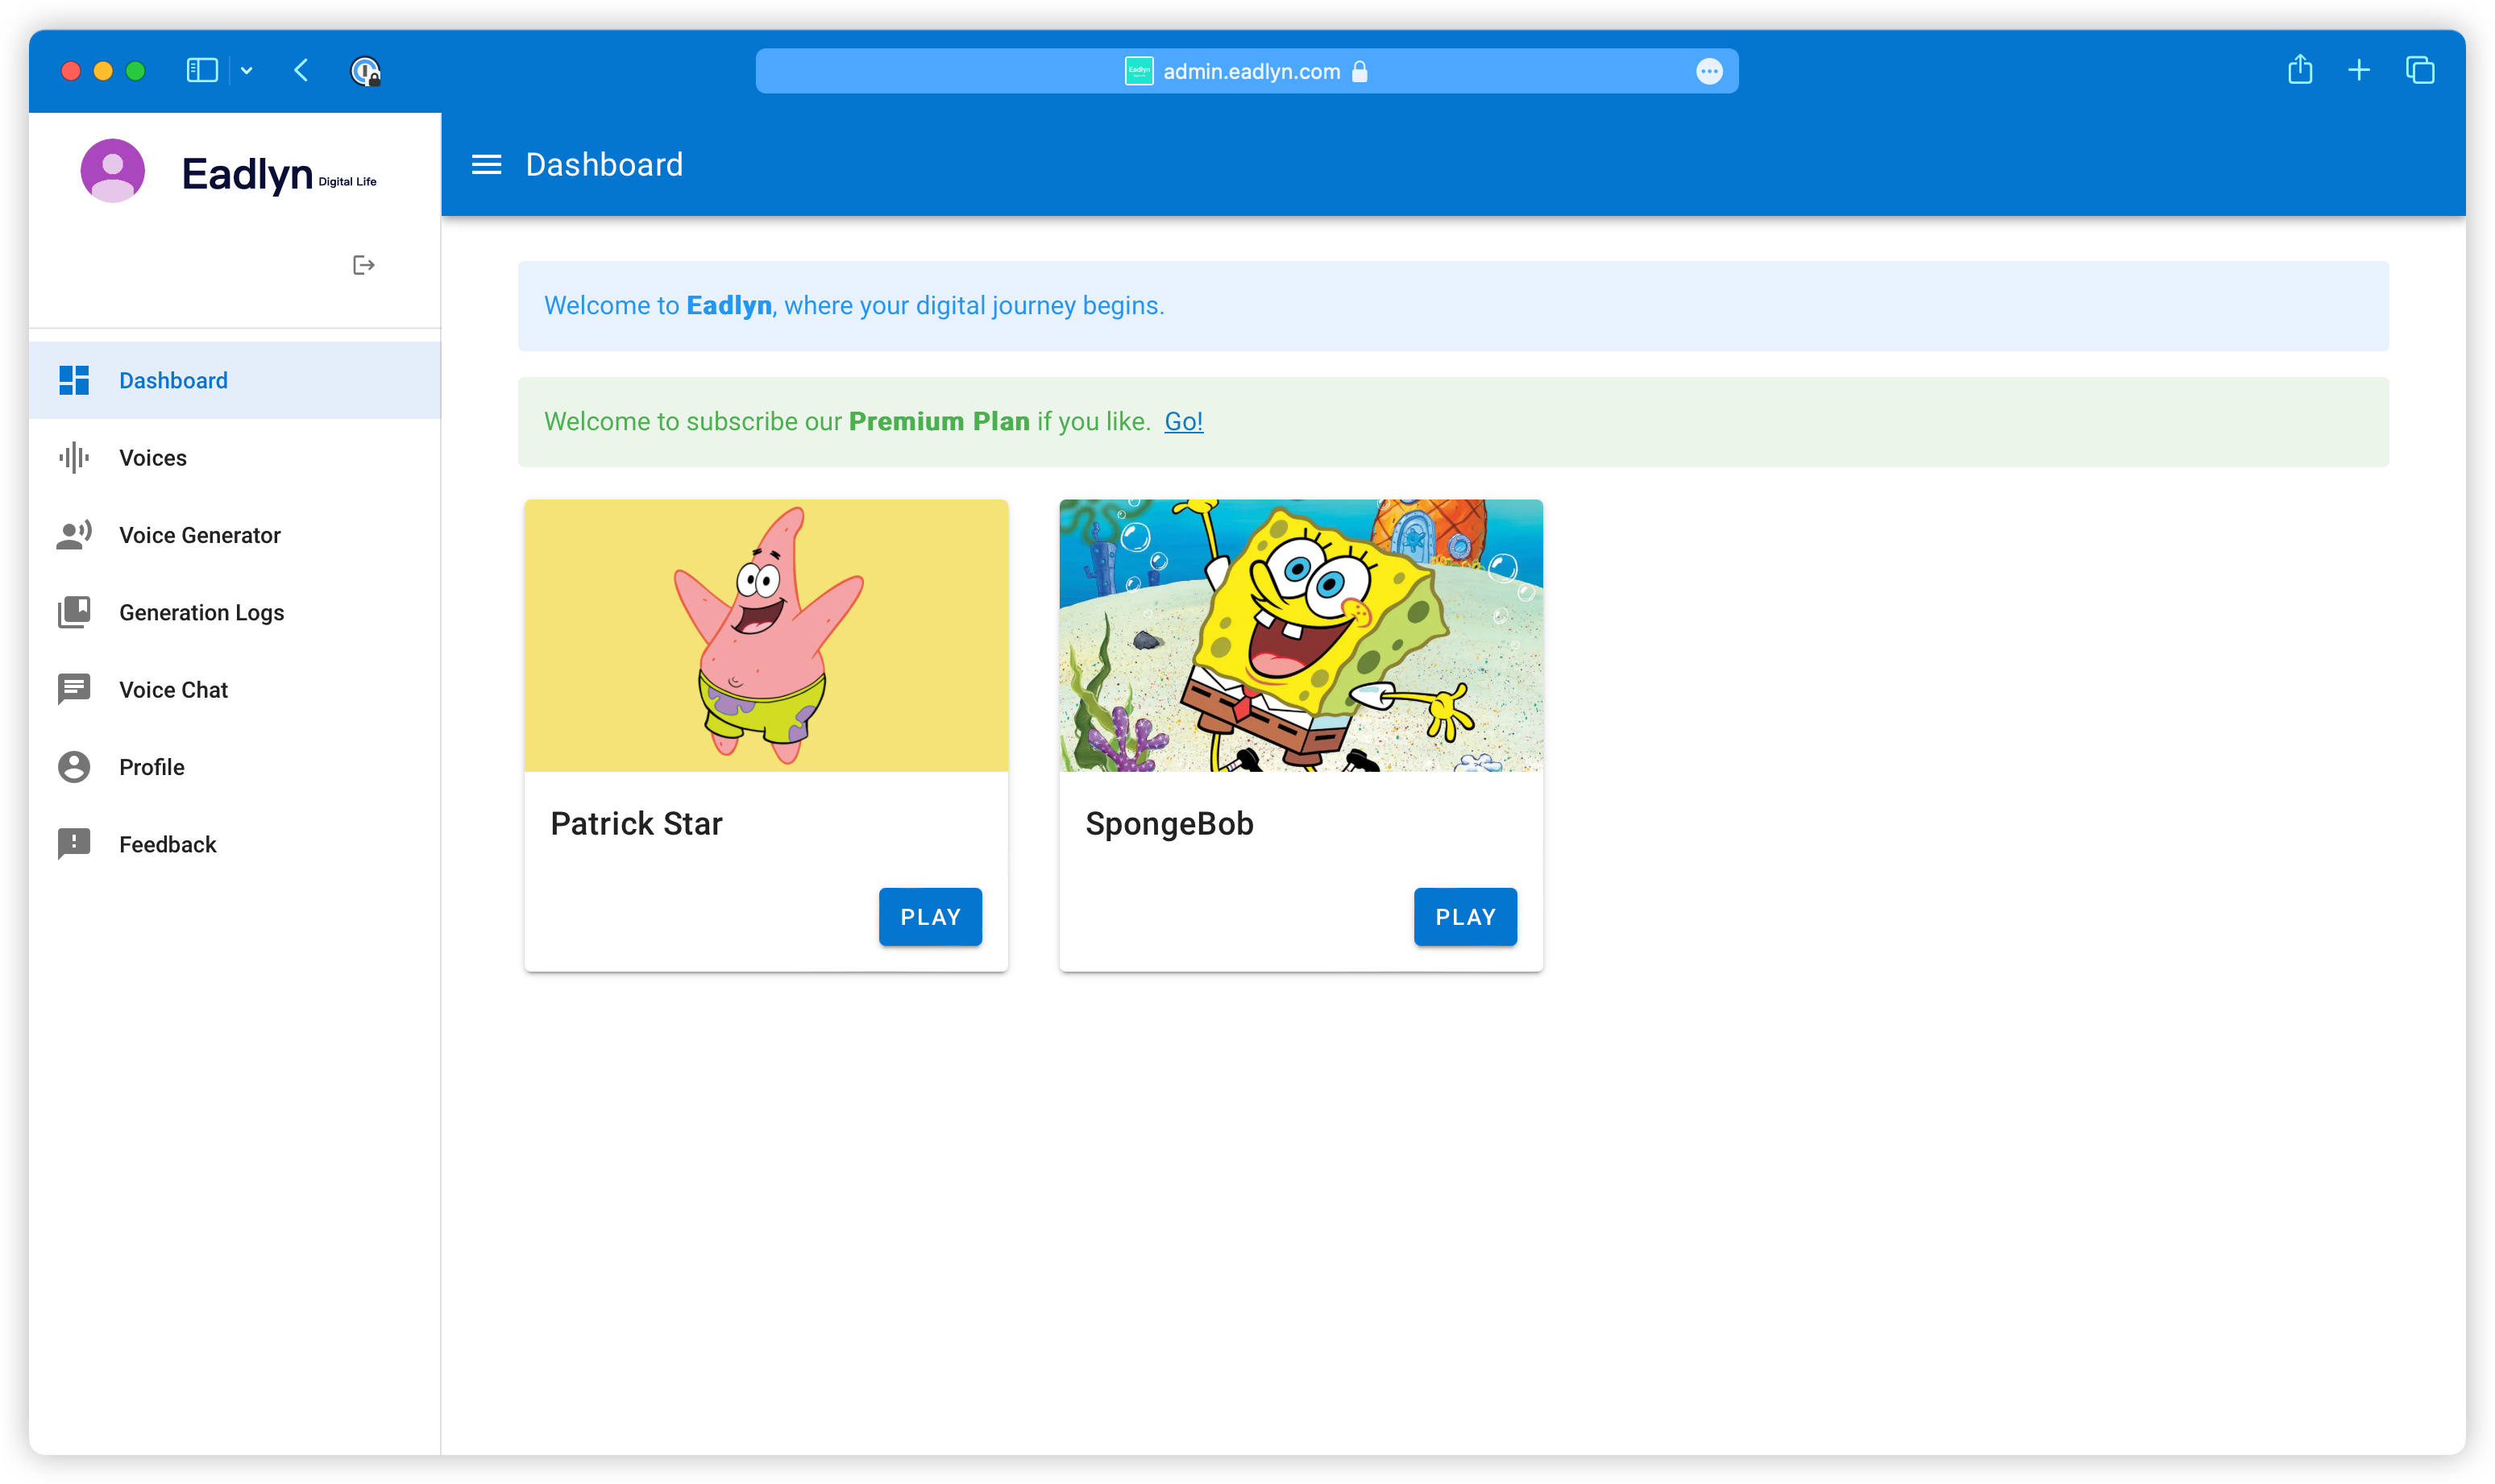Play the Patrick Star voice
Screen dimensions: 2495x1484
point(929,916)
